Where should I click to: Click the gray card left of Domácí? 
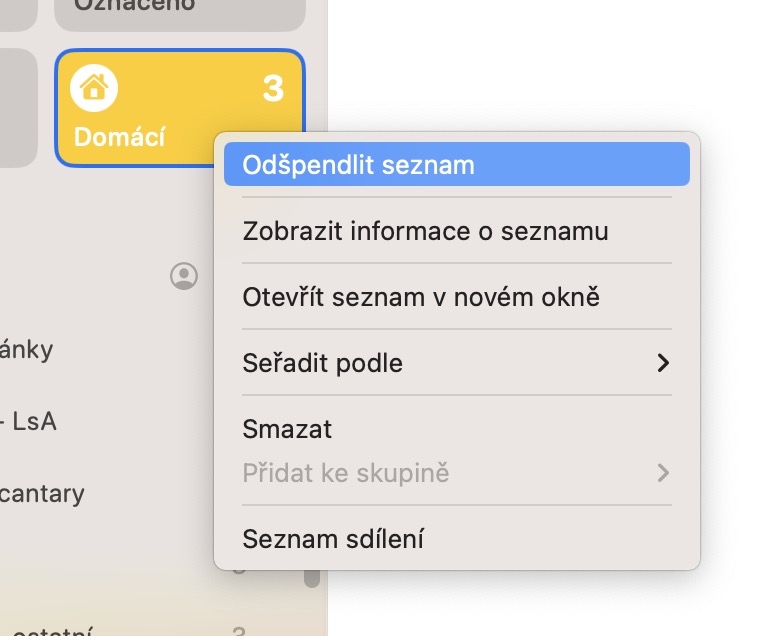18,107
